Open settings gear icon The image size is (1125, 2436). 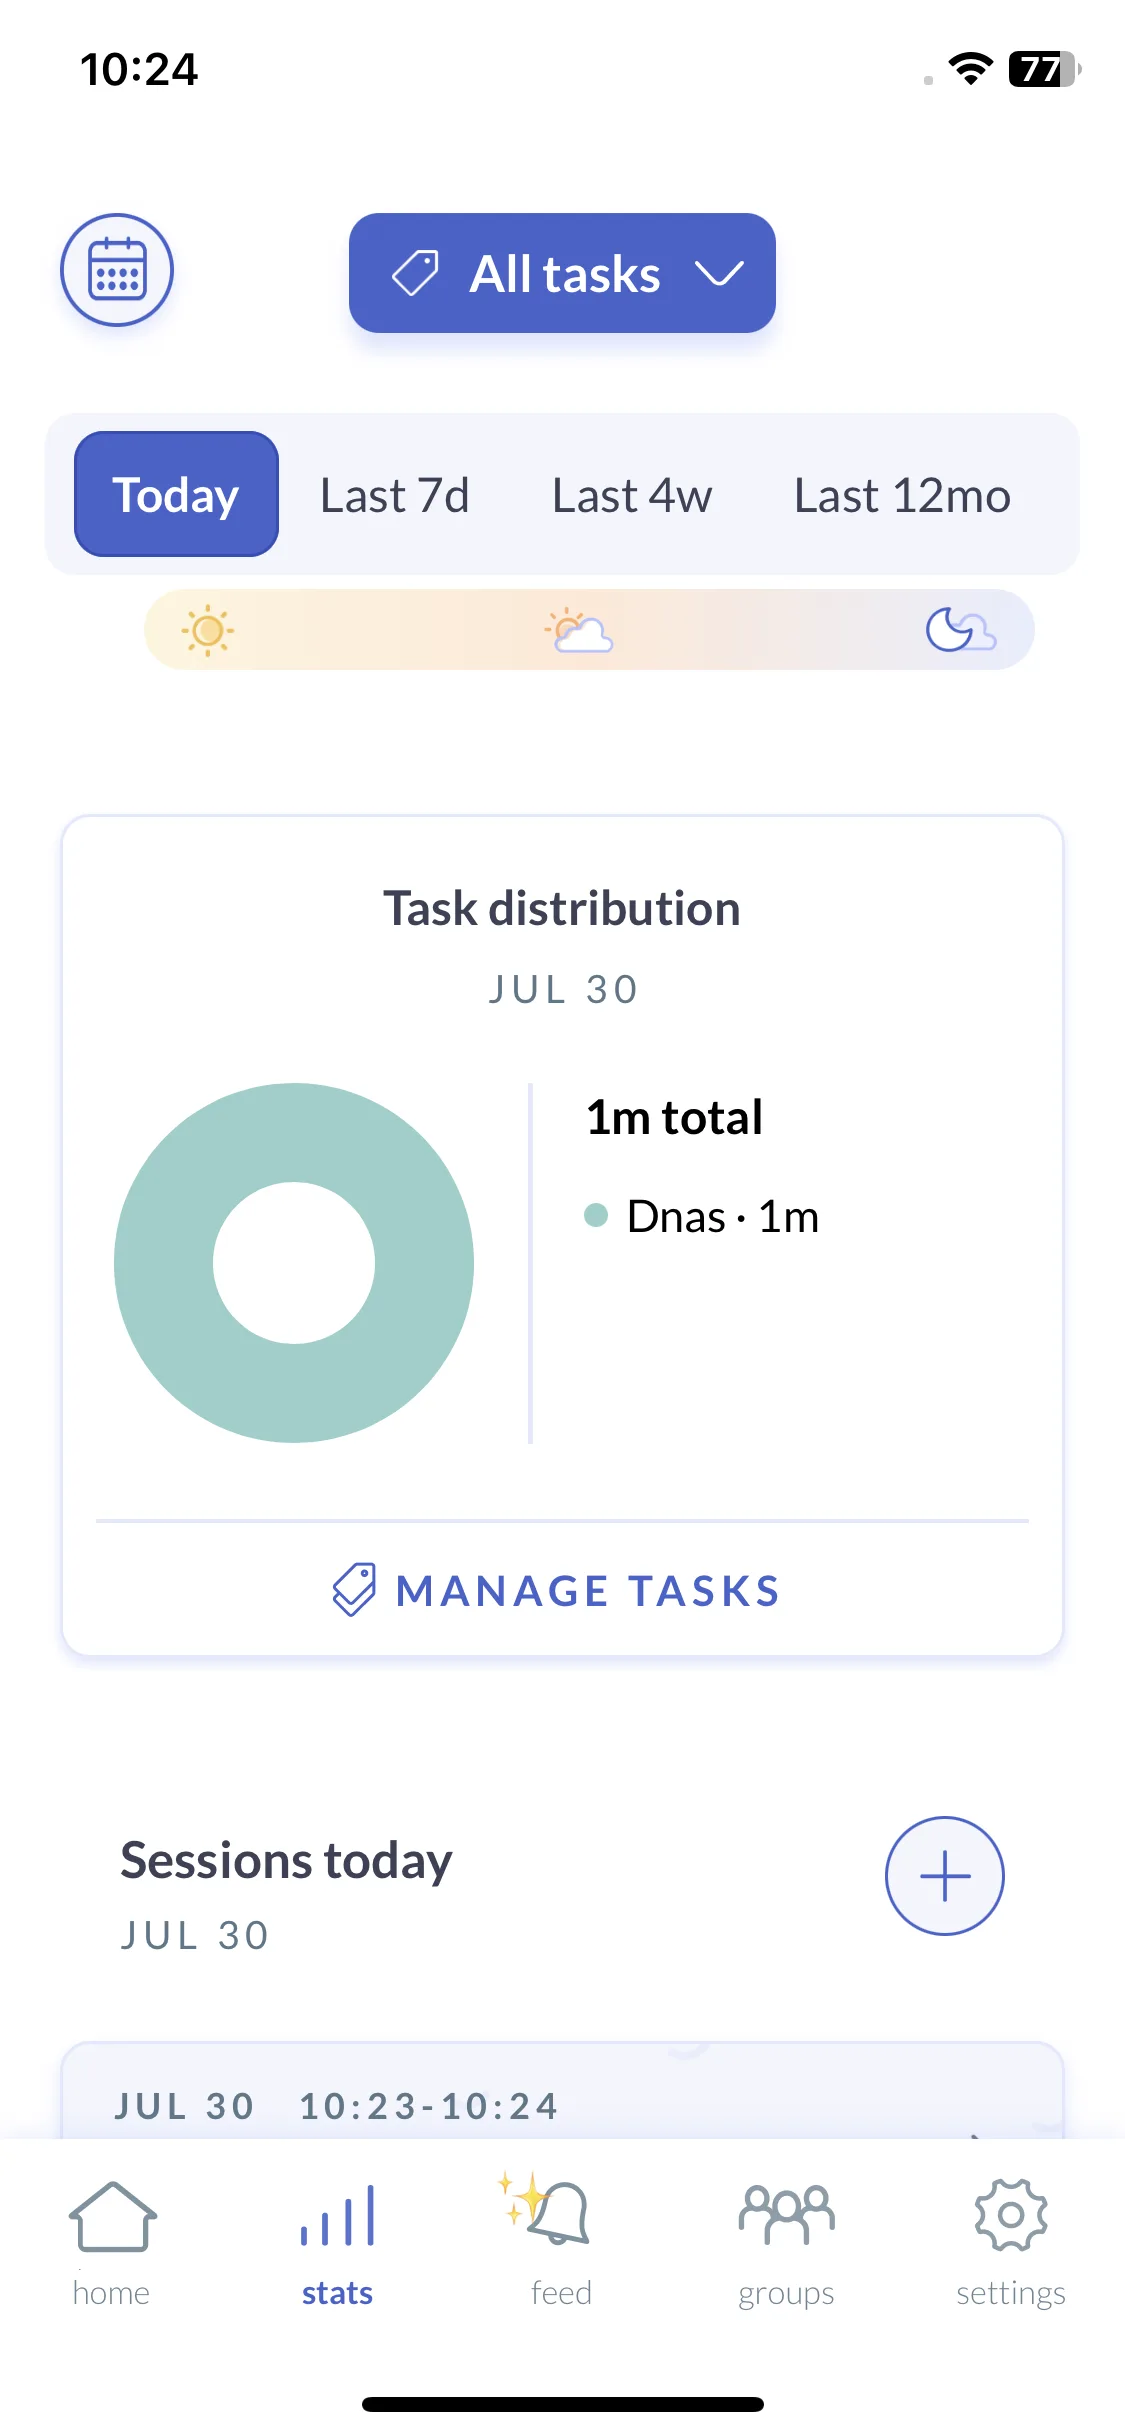click(1011, 2215)
